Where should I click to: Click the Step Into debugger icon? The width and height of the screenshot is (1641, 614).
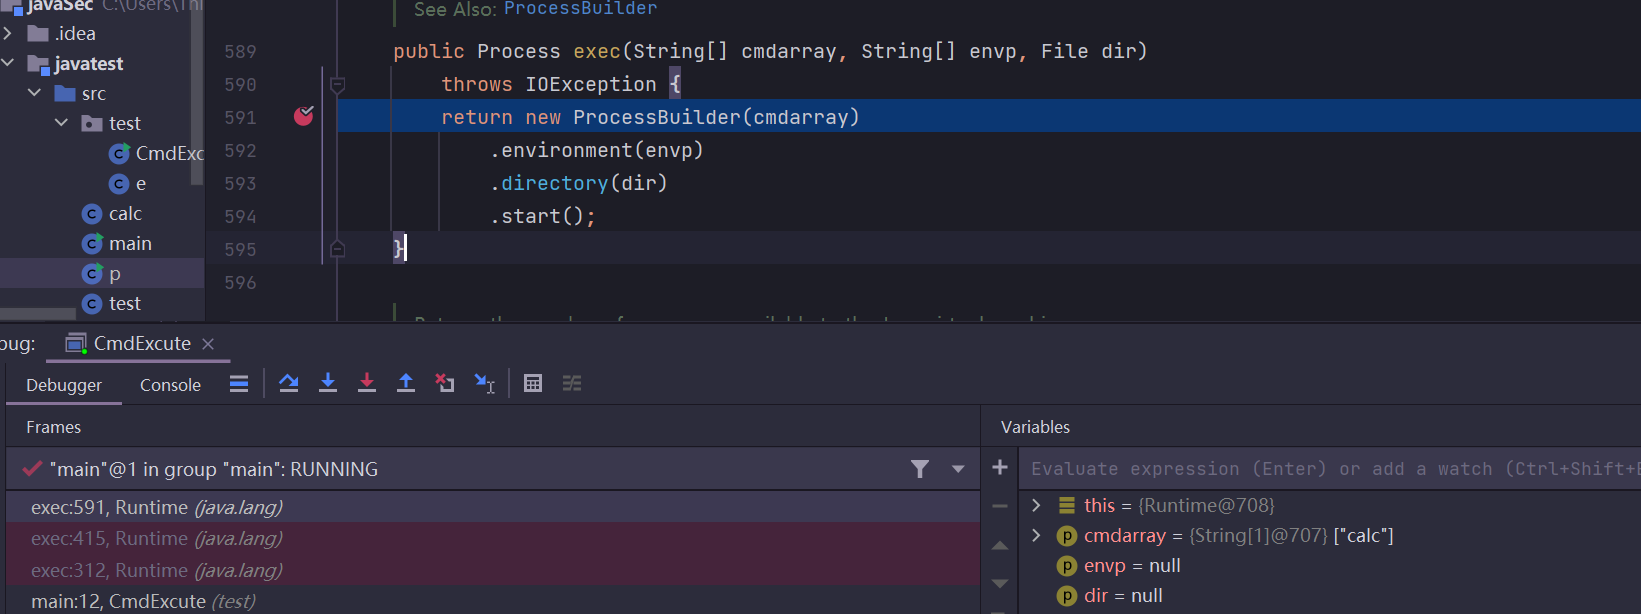(x=327, y=383)
